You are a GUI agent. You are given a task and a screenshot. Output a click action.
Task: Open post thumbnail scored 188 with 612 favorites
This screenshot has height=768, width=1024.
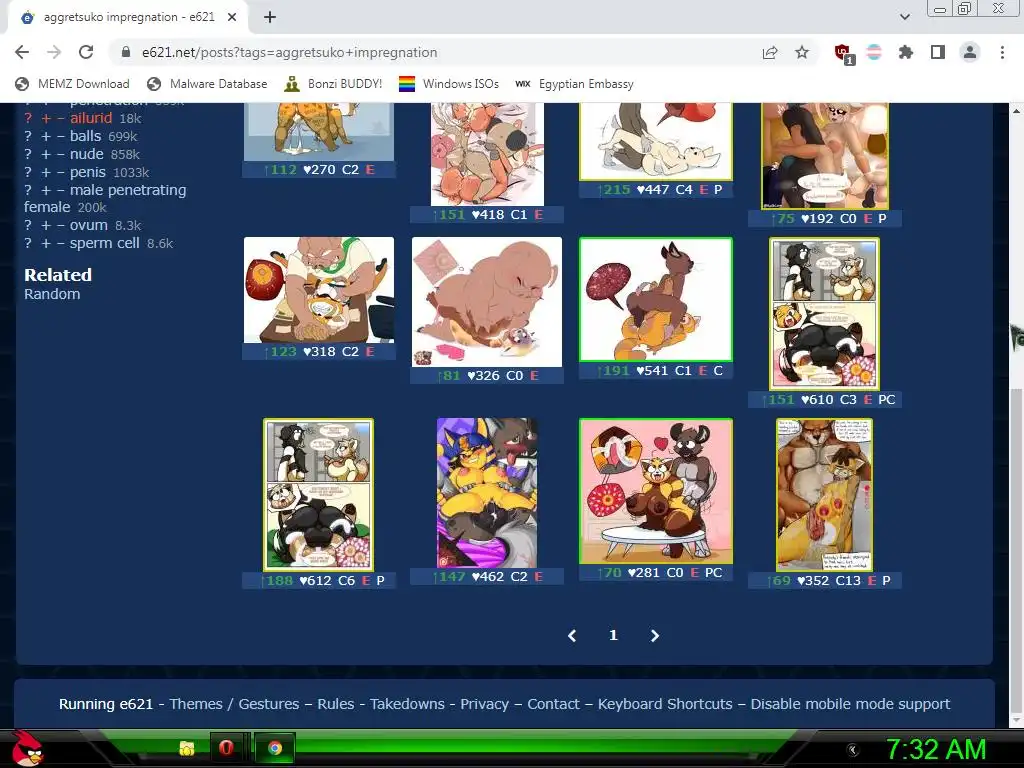coord(318,494)
